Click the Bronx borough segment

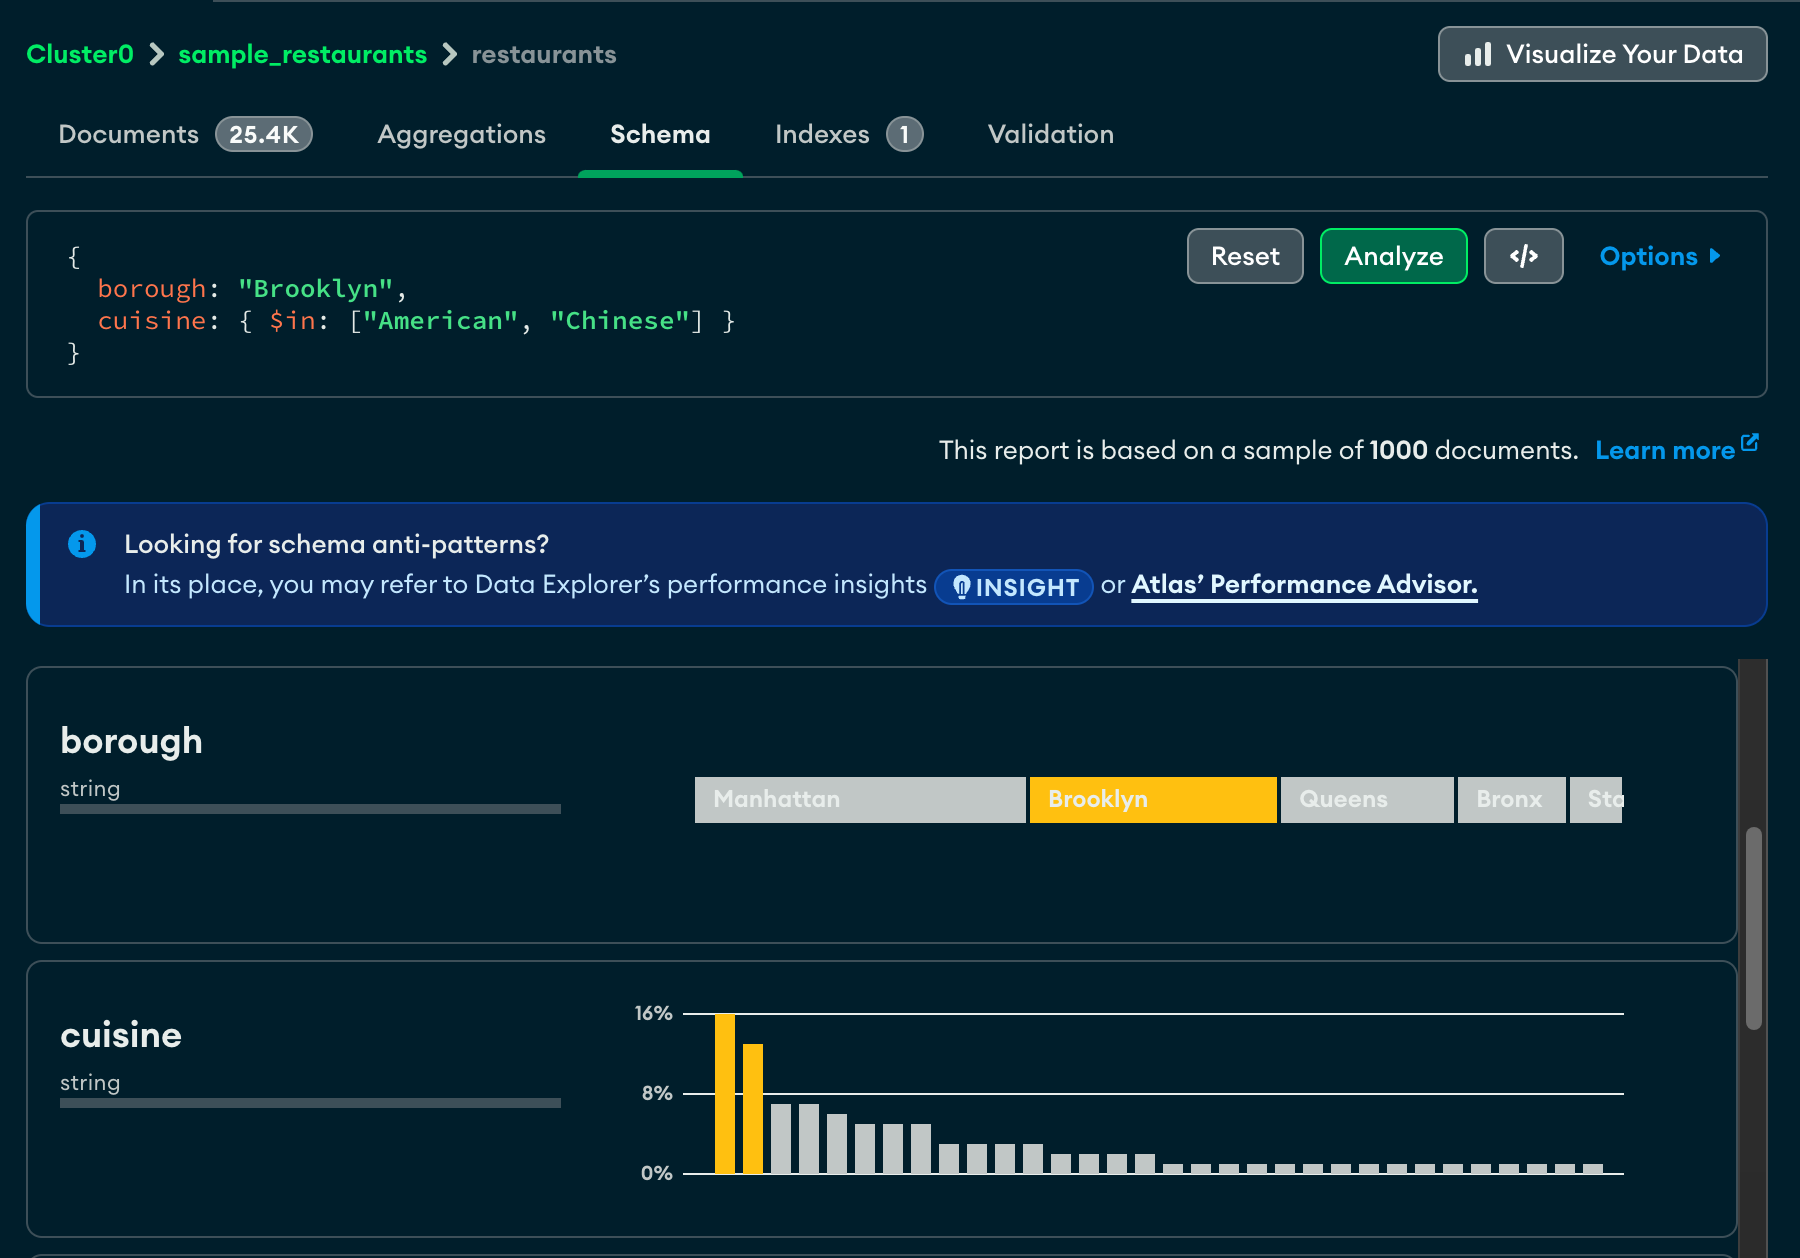(x=1510, y=800)
